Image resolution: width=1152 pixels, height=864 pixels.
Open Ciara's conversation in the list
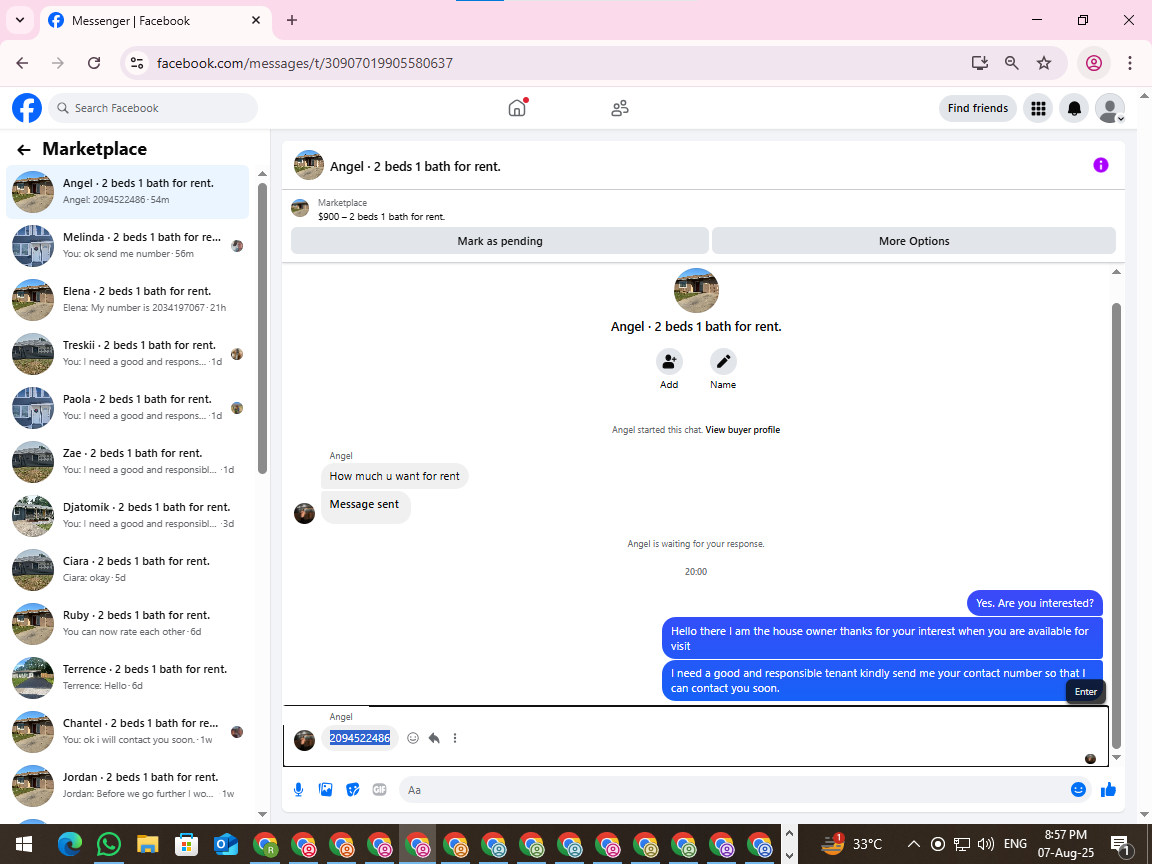click(x=127, y=569)
